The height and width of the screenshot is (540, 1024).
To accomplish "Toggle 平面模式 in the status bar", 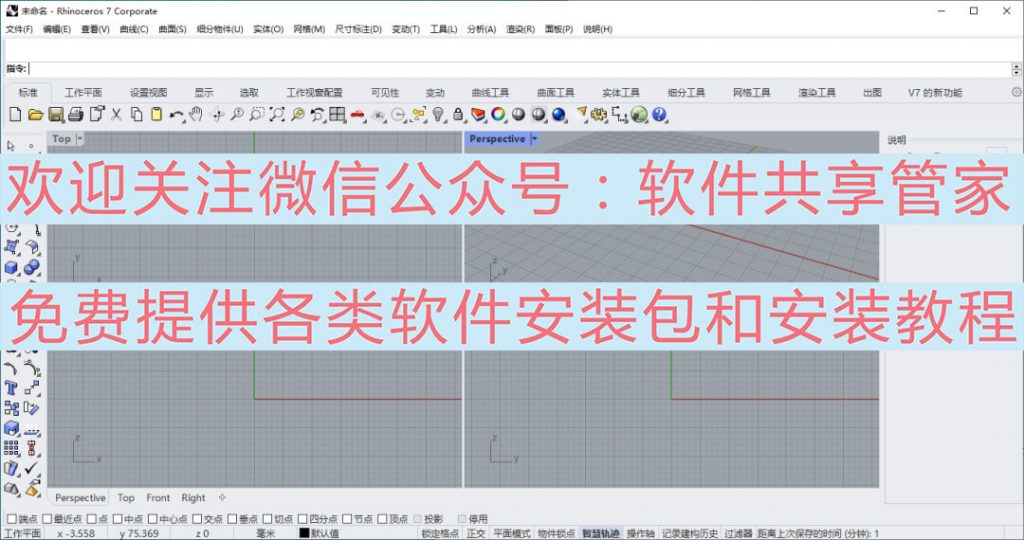I will click(511, 533).
